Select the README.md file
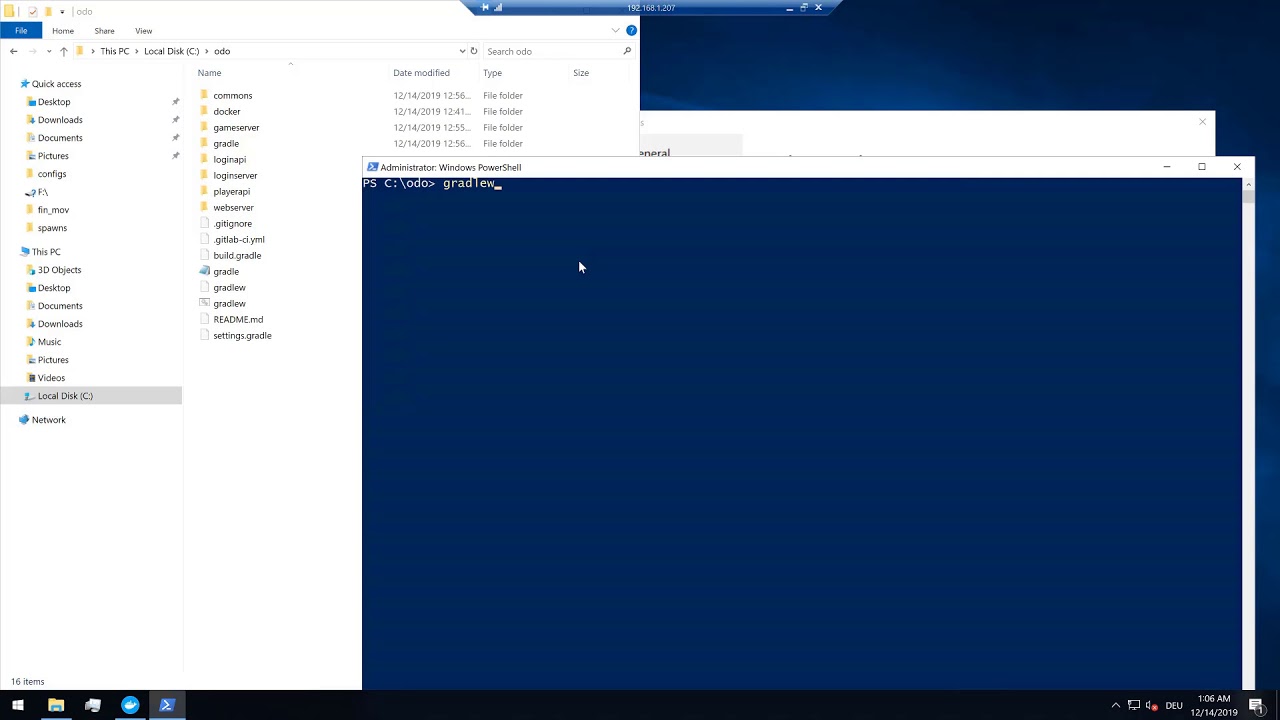1280x720 pixels. (238, 320)
